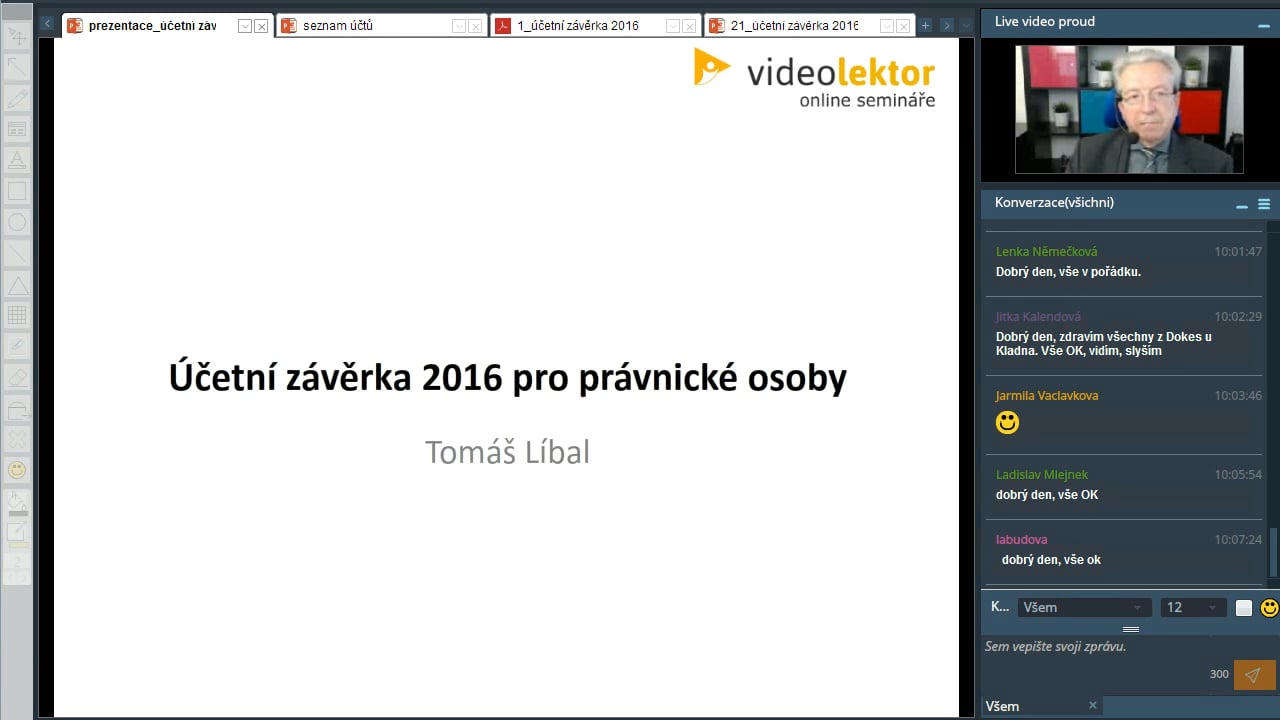Minimize the Konverzace chat panel

point(1242,205)
